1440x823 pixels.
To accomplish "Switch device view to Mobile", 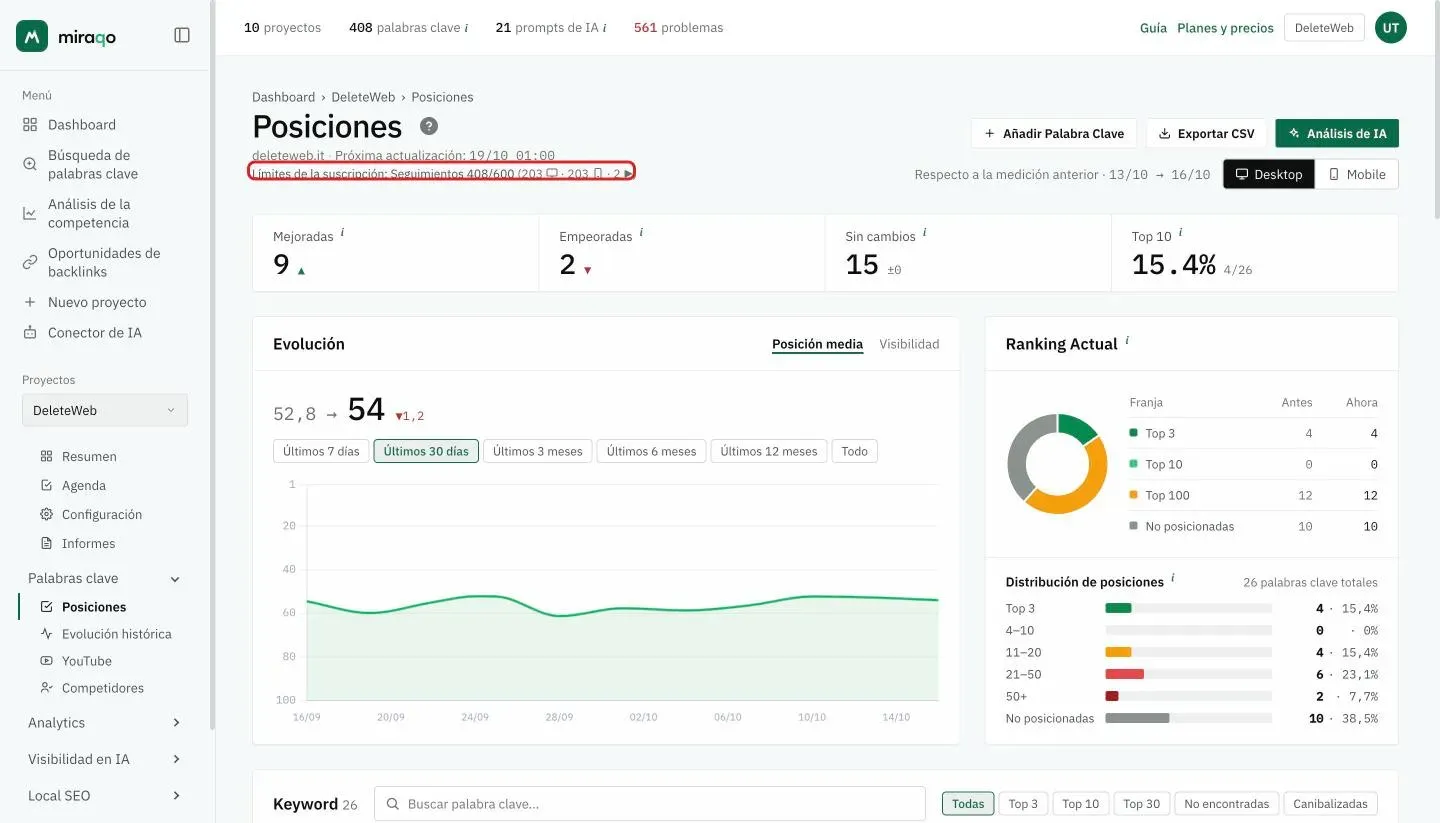I will pyautogui.click(x=1356, y=174).
